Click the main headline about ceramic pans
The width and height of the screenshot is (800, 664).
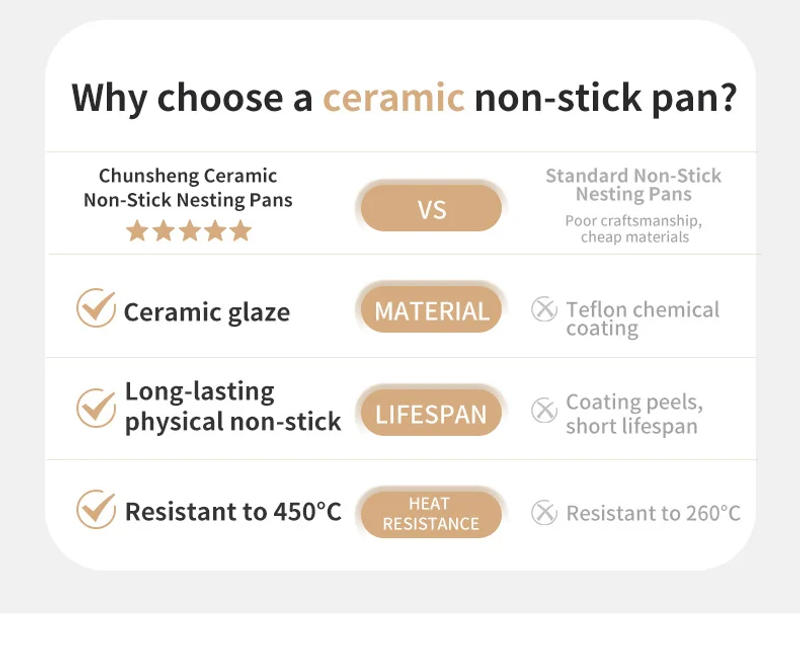click(404, 98)
